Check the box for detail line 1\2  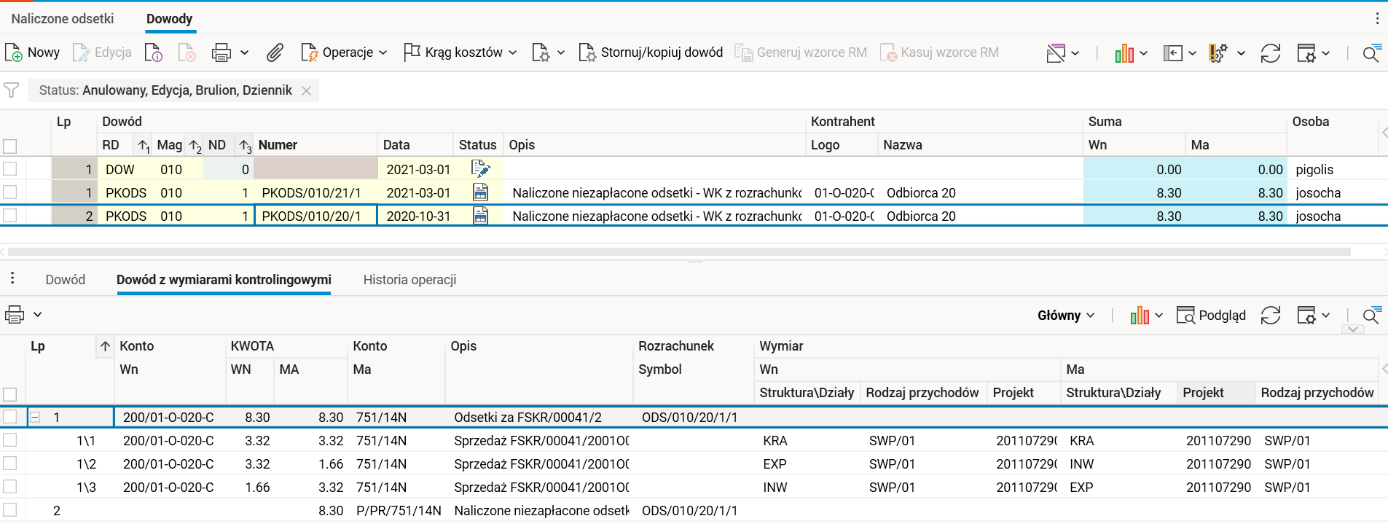(10, 464)
